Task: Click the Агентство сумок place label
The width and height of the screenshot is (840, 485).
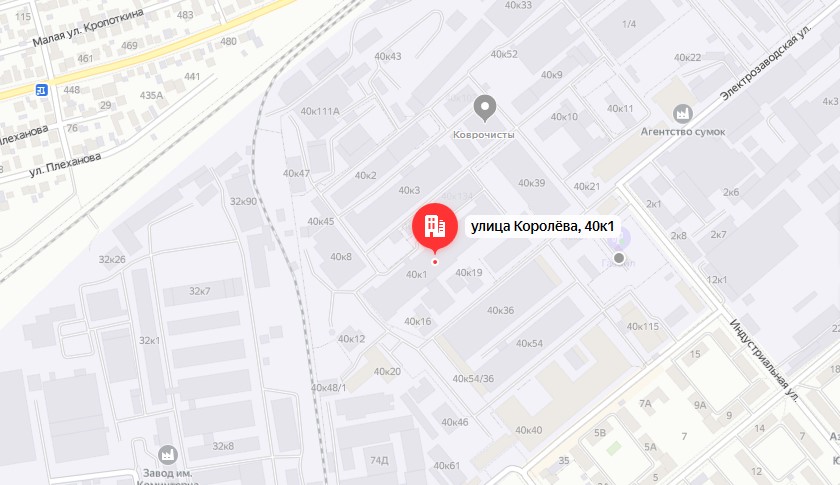Action: [683, 131]
